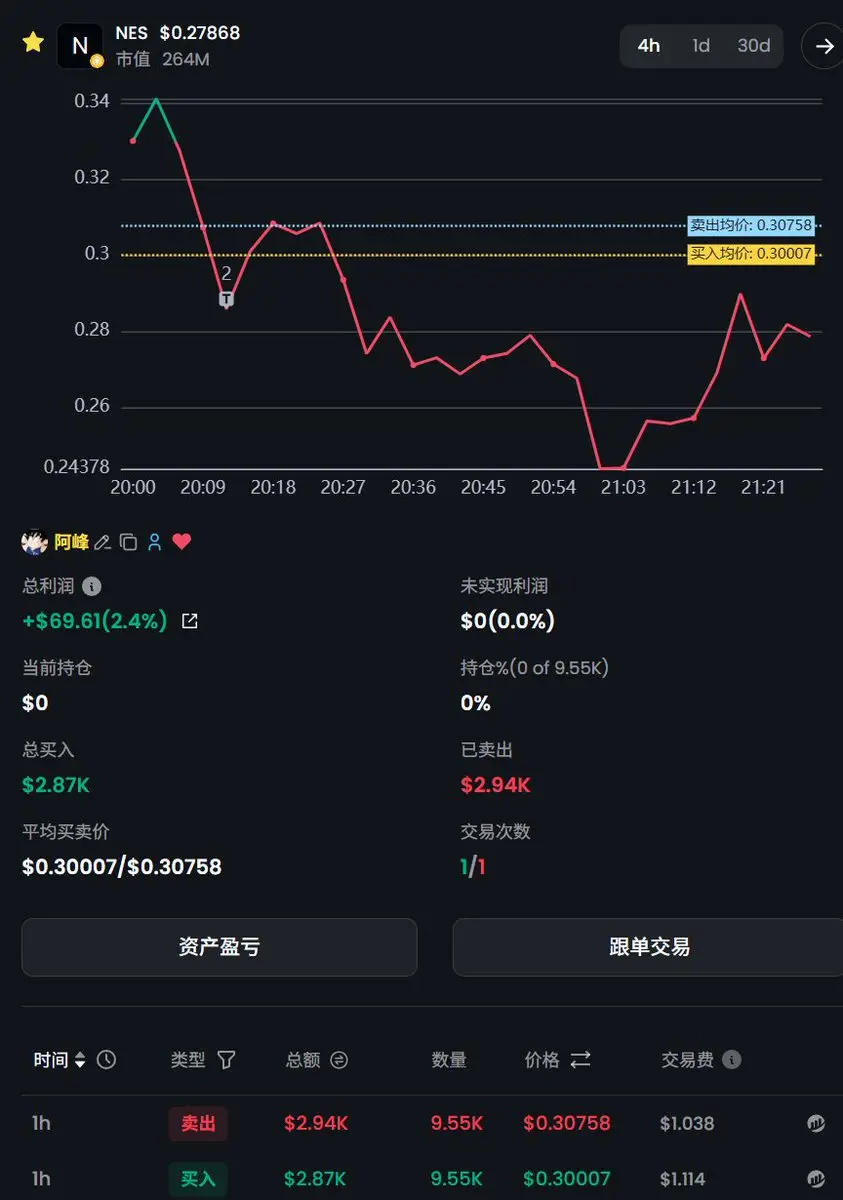Show info tooltip next to 总利润
Image resolution: width=843 pixels, height=1200 pixels.
pos(92,586)
